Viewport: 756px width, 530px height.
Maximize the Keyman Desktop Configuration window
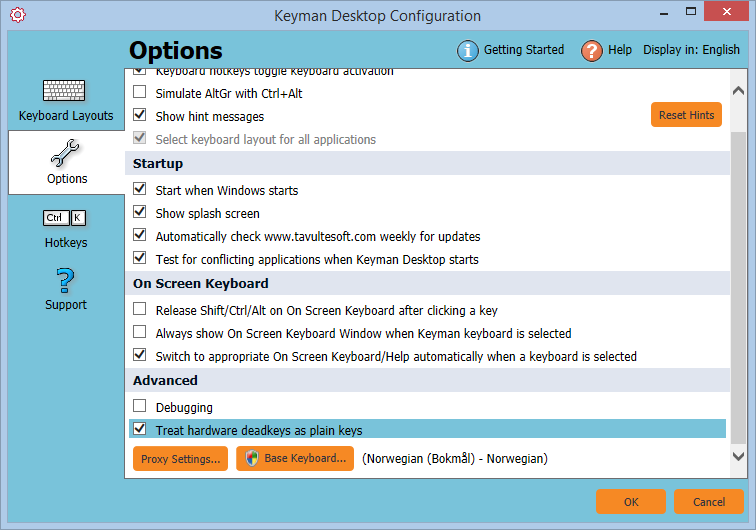click(x=691, y=12)
